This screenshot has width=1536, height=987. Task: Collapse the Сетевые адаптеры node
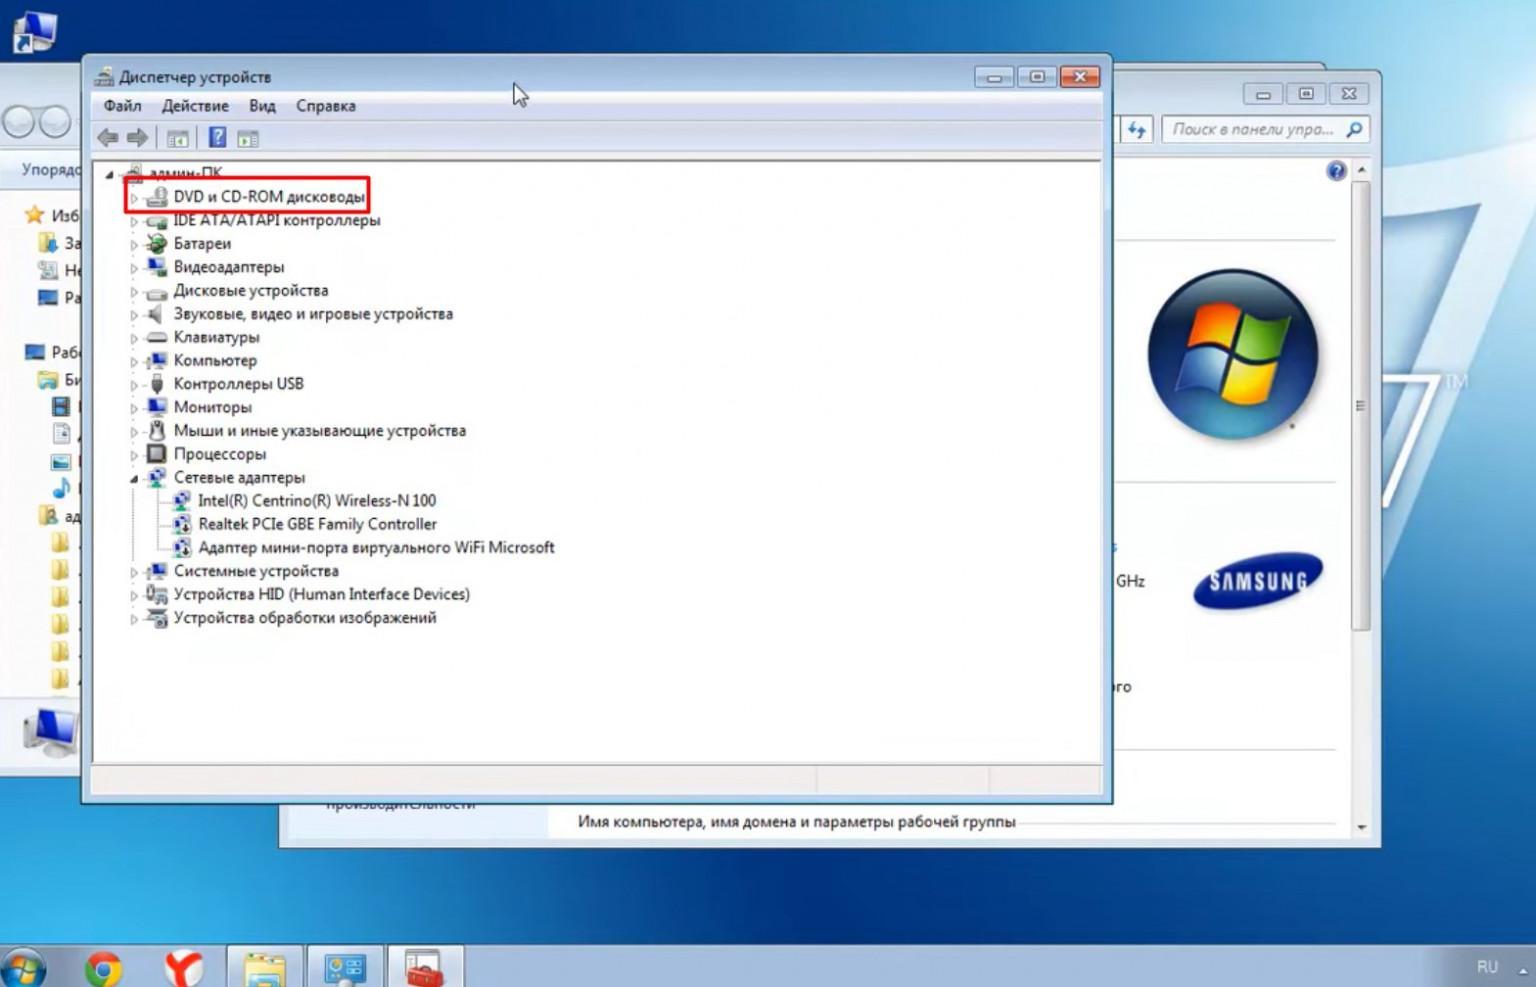[134, 478]
